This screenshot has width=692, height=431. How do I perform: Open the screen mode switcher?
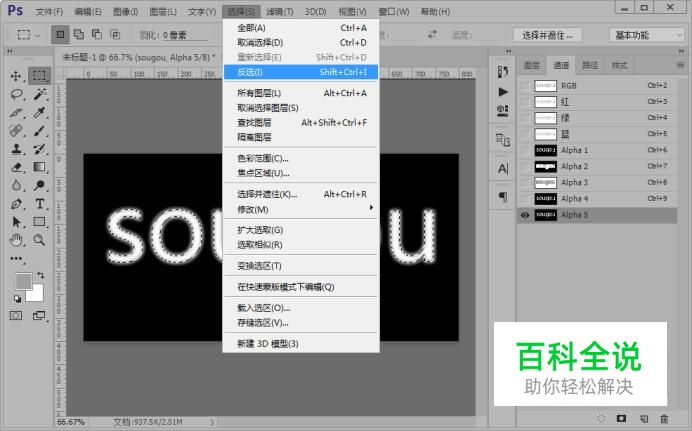pos(39,315)
